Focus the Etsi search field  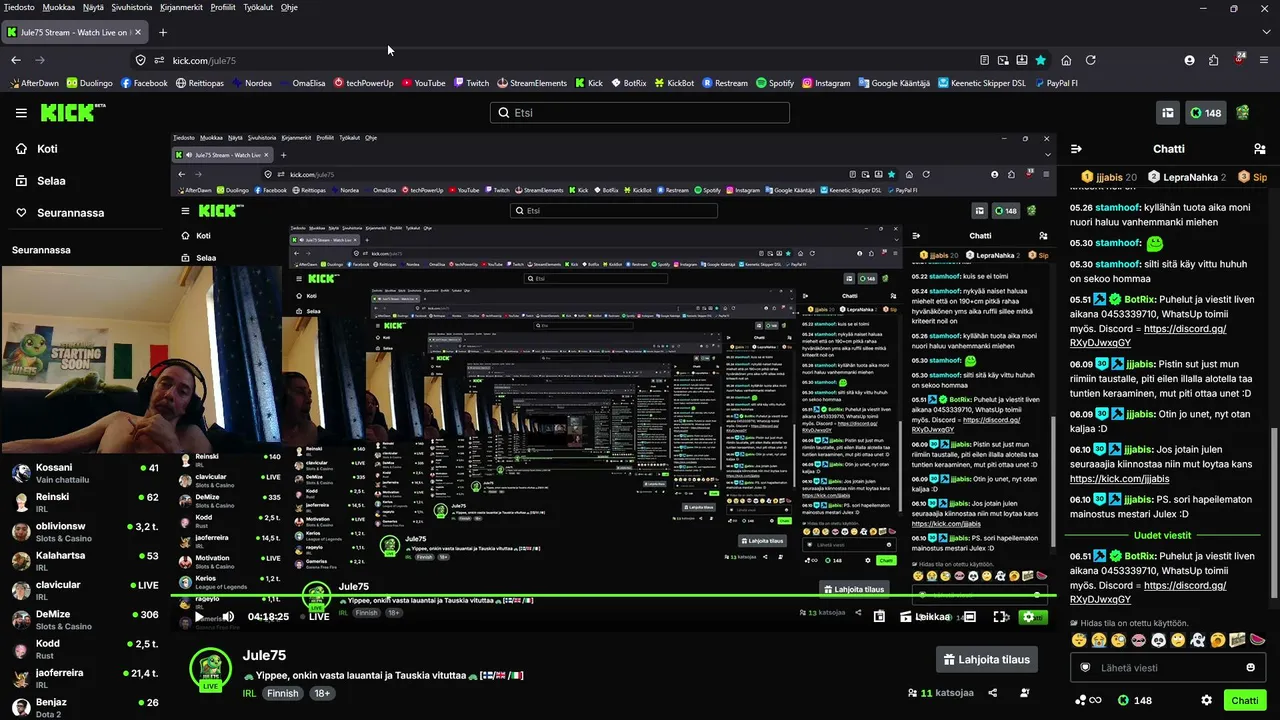pyautogui.click(x=640, y=113)
